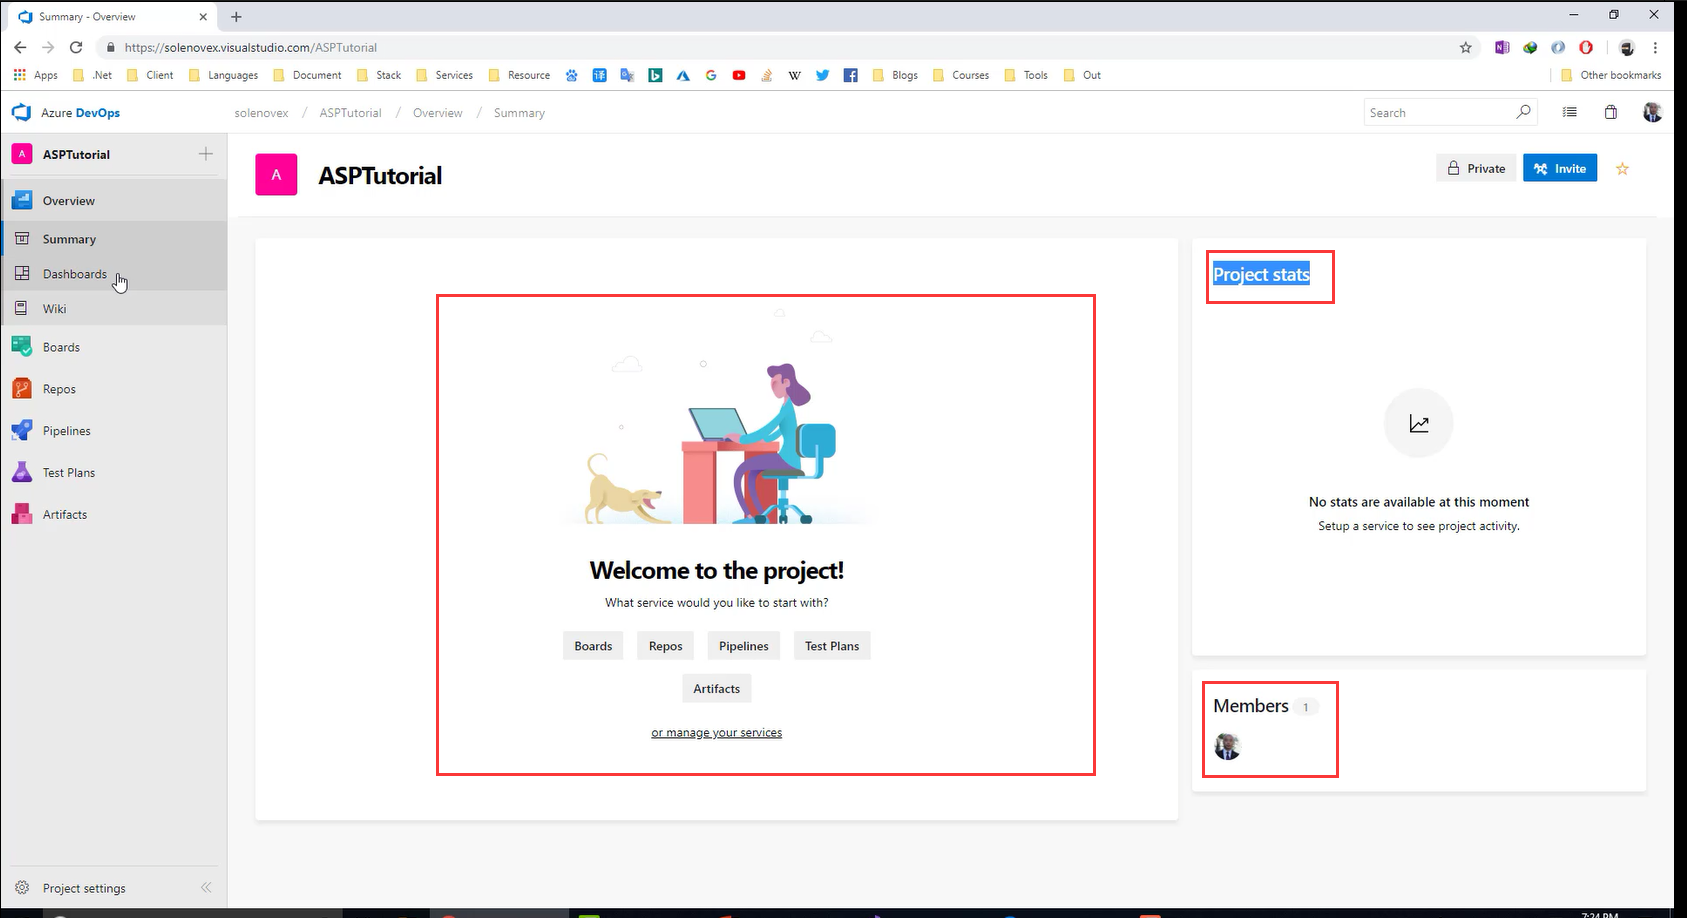Close the Summary - Overview tab
Screen dimensions: 1687x918
coord(203,17)
